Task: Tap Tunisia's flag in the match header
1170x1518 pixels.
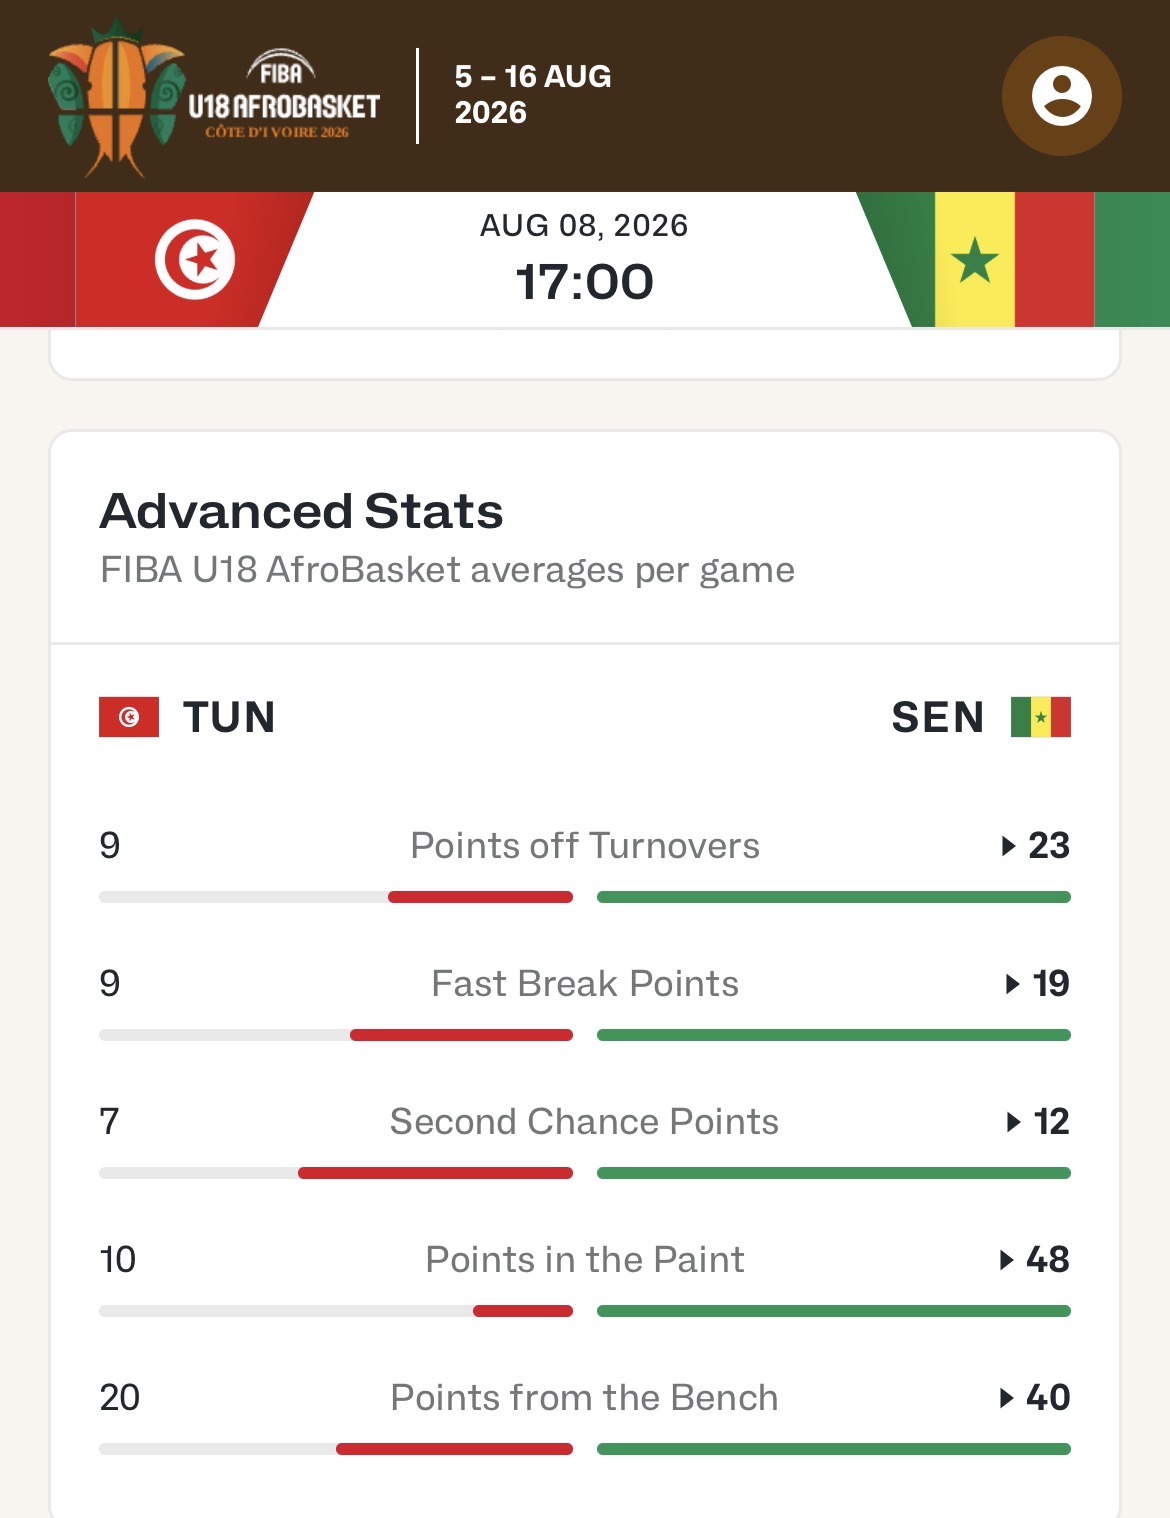Action: click(195, 259)
